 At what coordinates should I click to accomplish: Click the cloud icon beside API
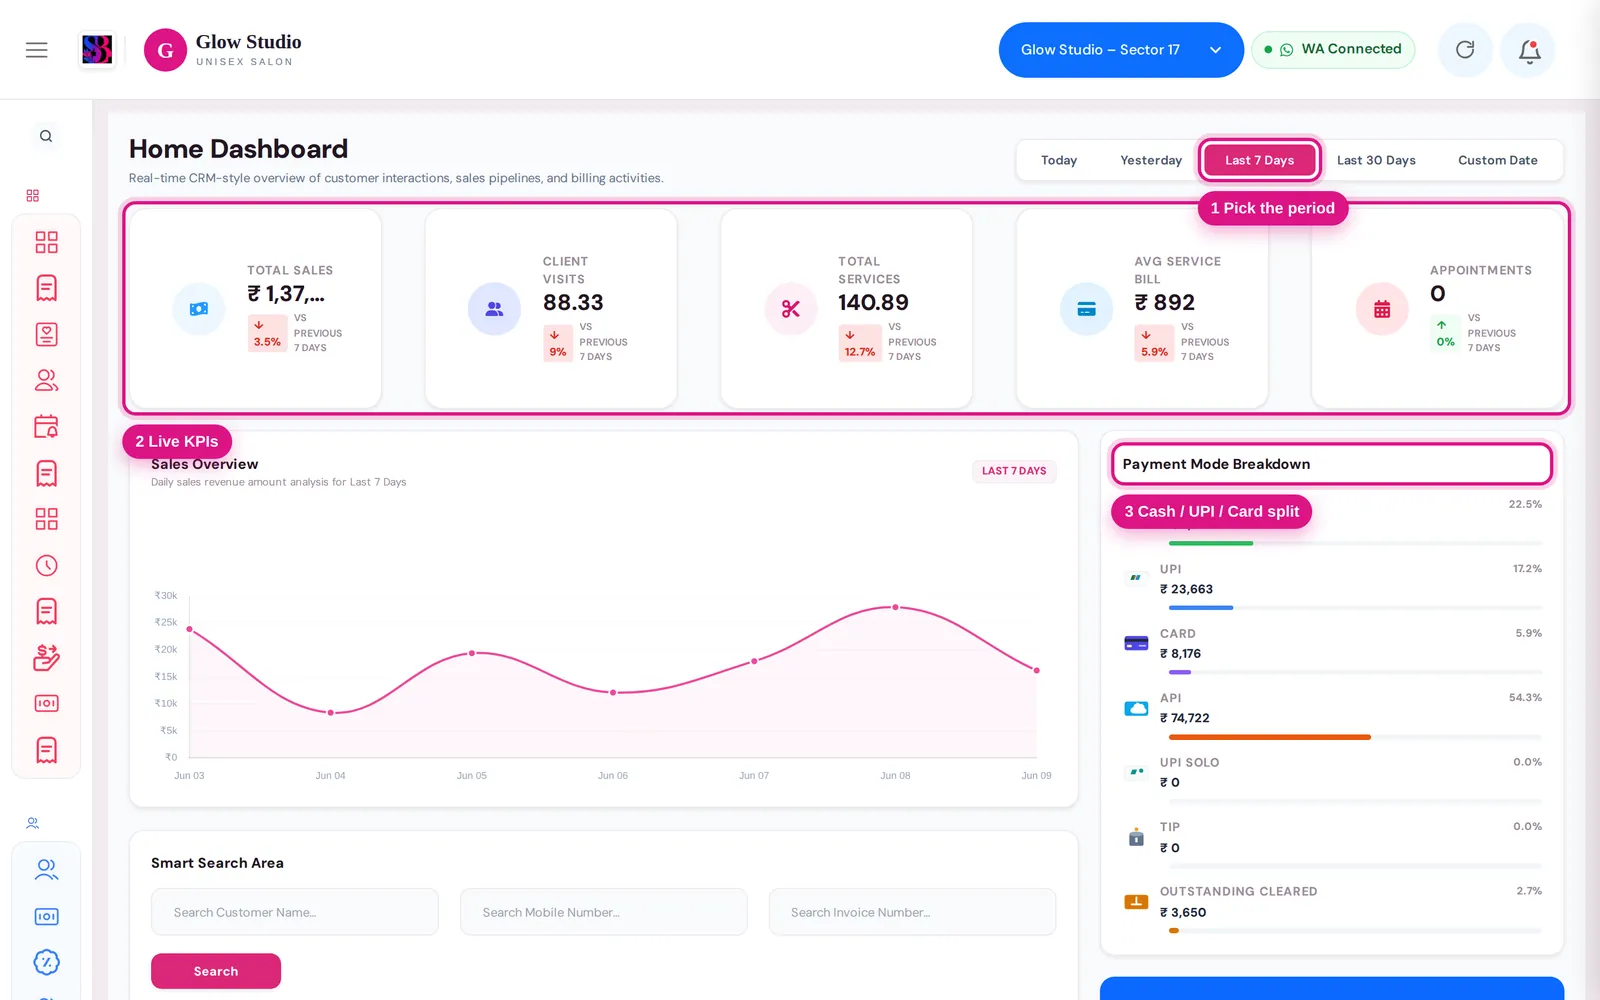(x=1136, y=708)
